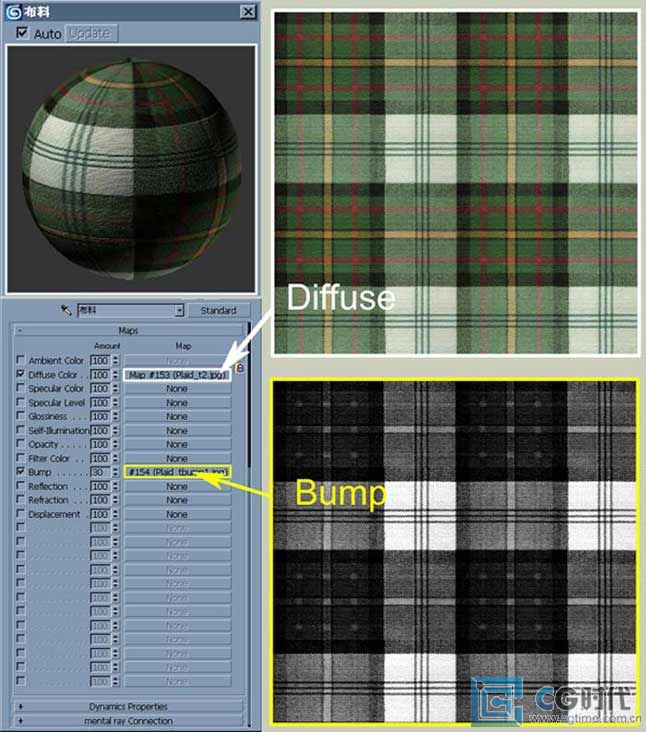Click into the material name field
This screenshot has height=732, width=646.
coord(126,310)
